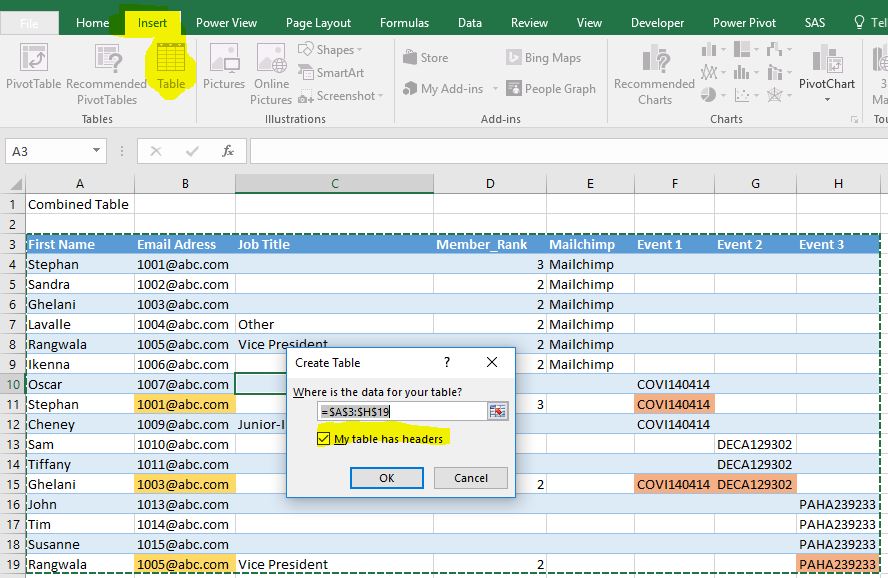888x578 pixels.
Task: Switch to Power View tab
Action: [x=226, y=23]
